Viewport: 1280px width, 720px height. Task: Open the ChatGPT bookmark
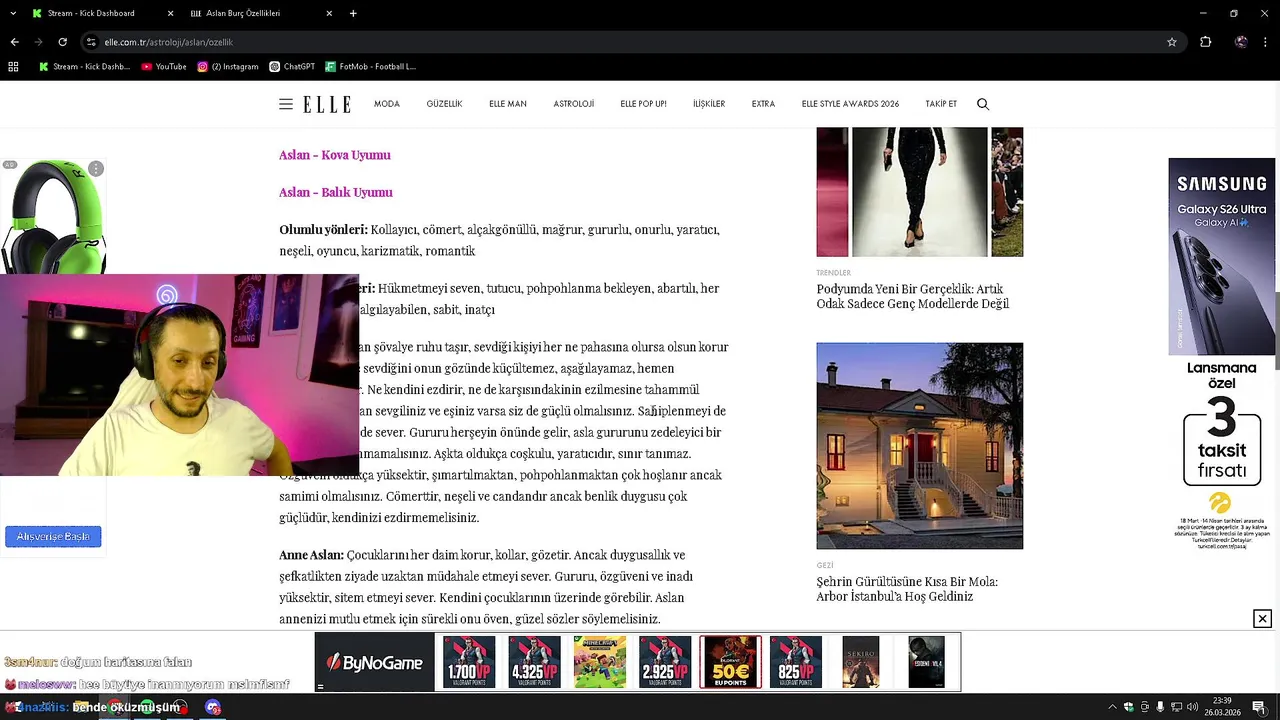(292, 67)
